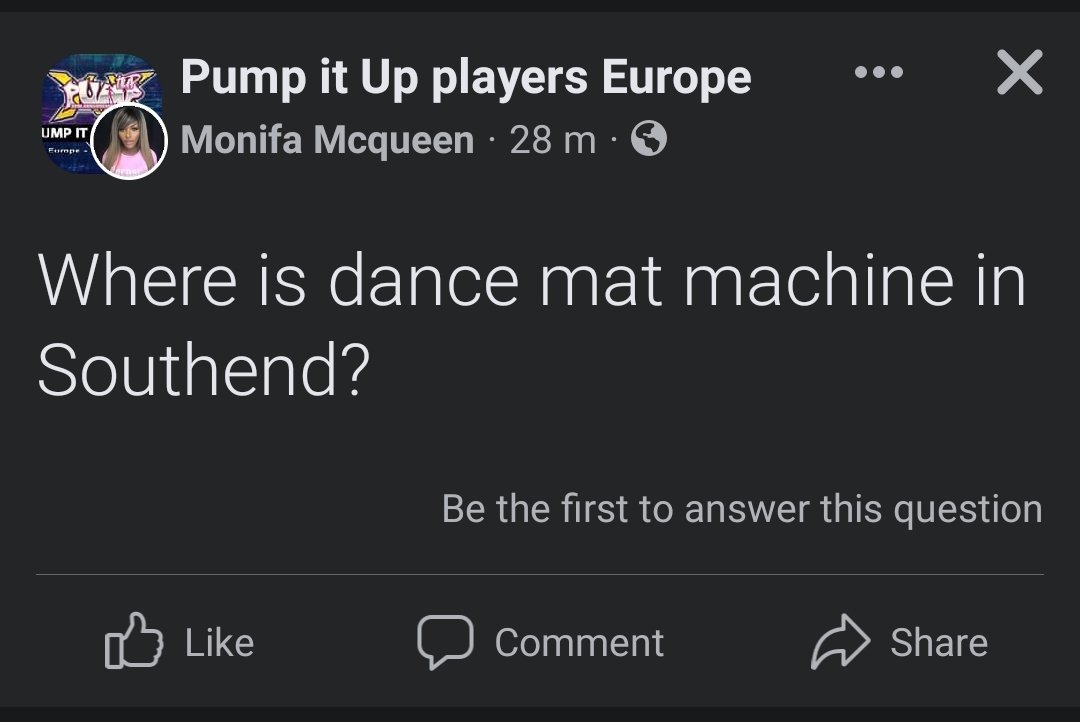Tap the Share arrow icon

(838, 642)
